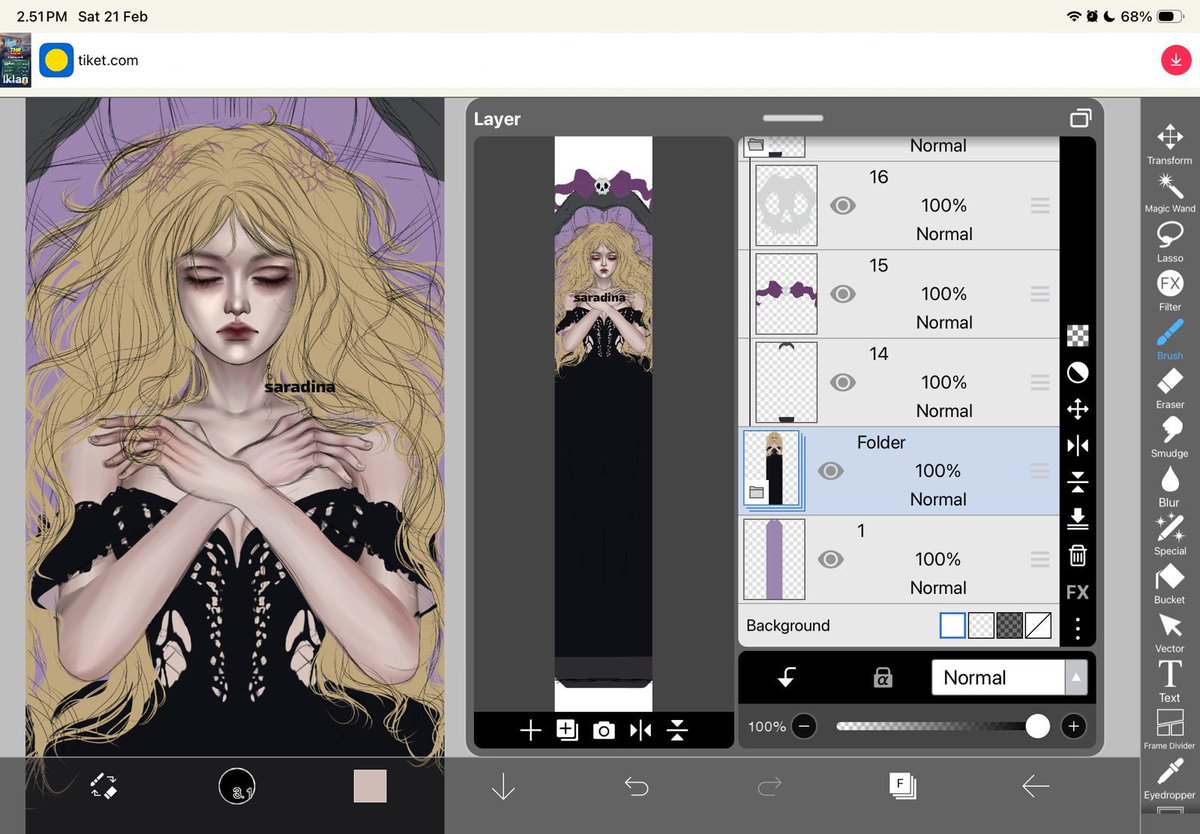The width and height of the screenshot is (1200, 834).
Task: Open the Filter tool
Action: (1168, 290)
